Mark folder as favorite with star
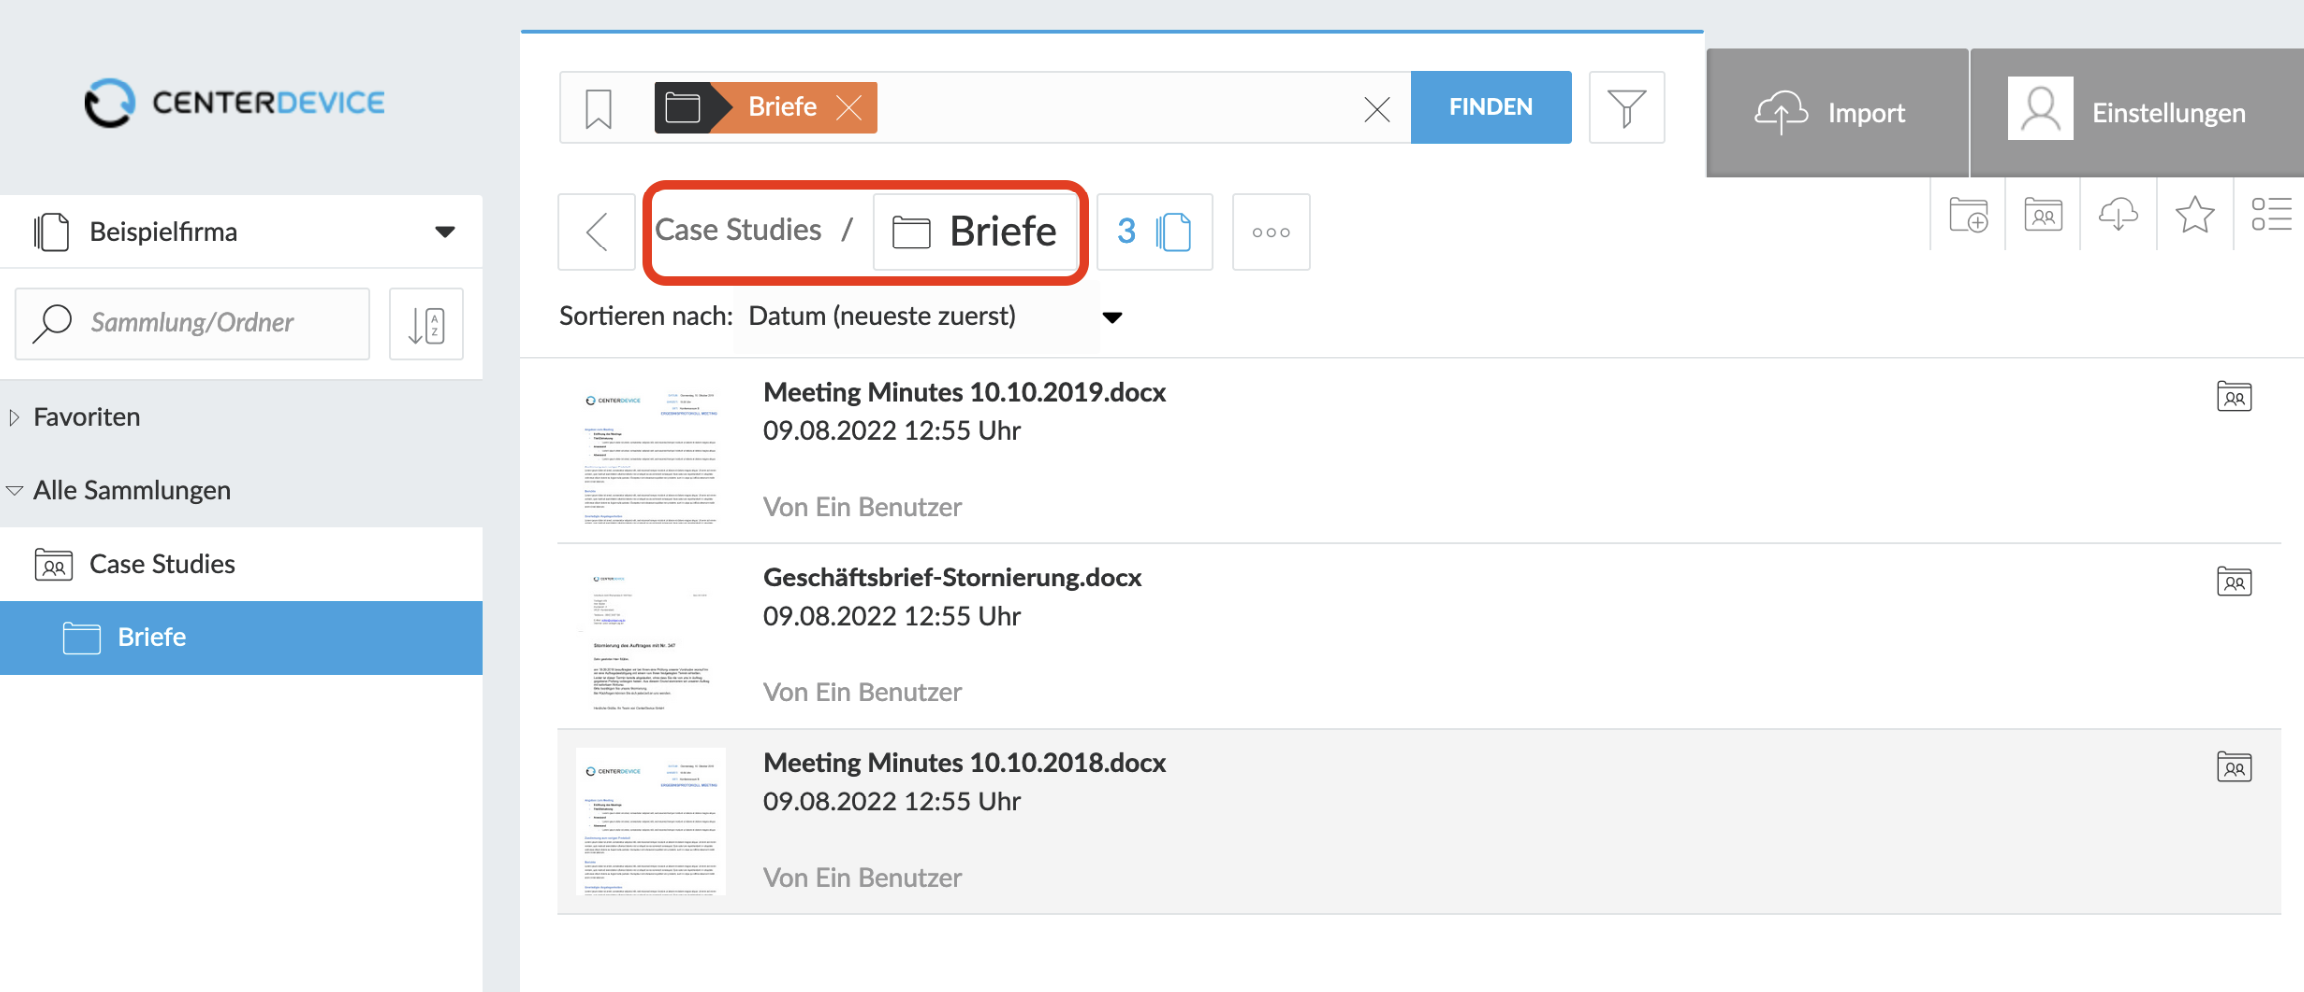Viewport: 2304px width, 992px height. pos(2194,215)
